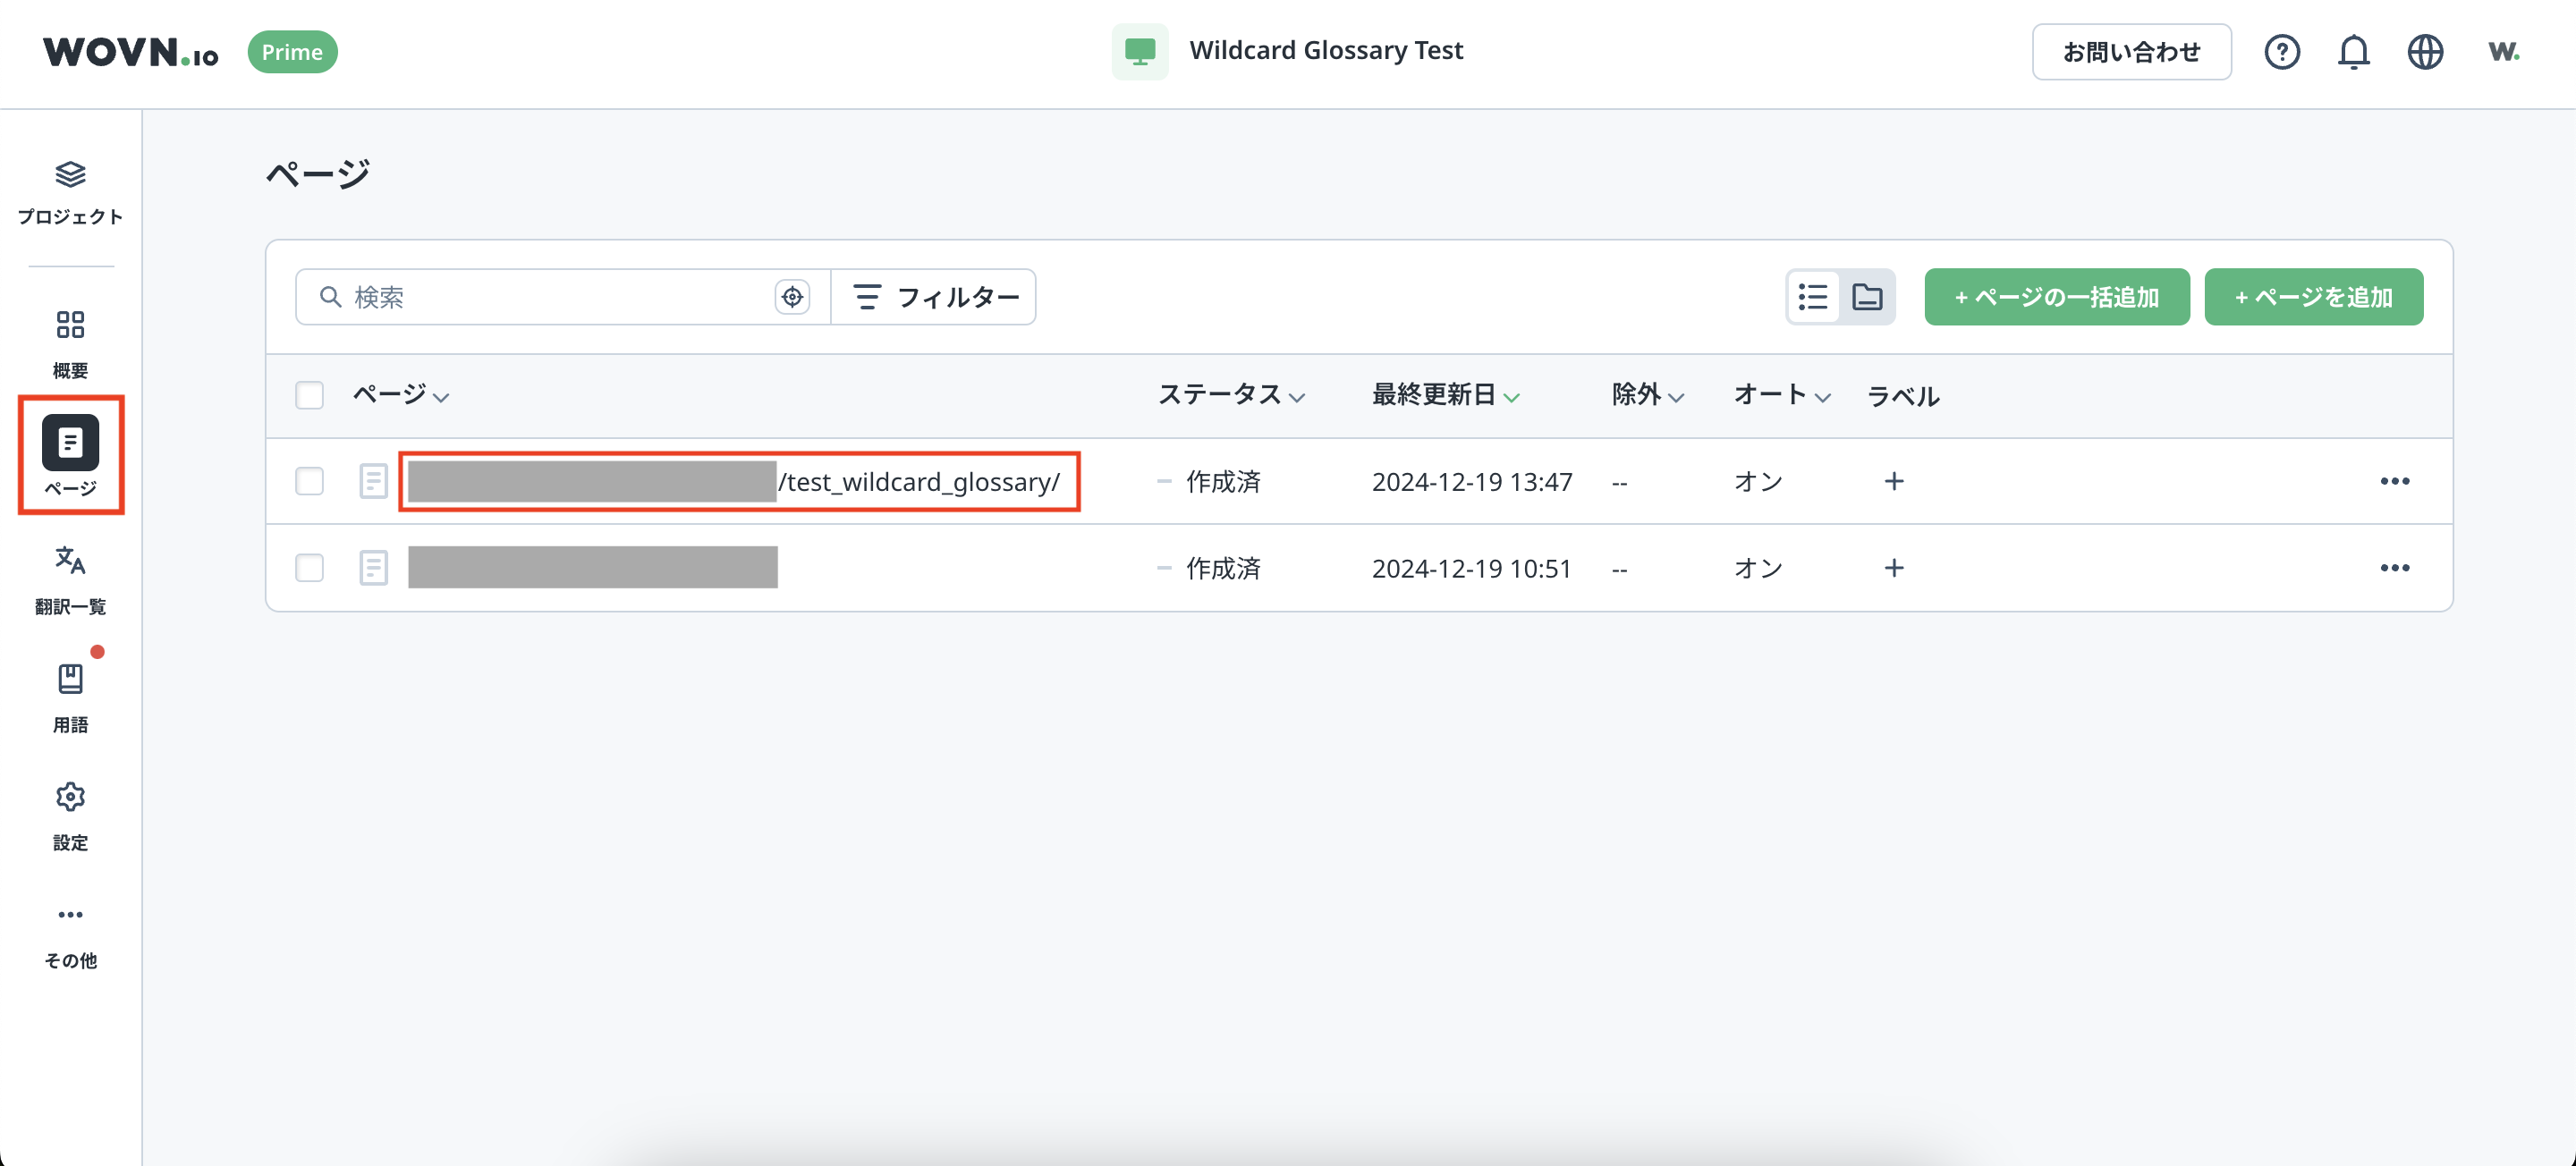Screen dimensions: 2576x1166
Task: Open the notification bell icon
Action: (x=2353, y=52)
